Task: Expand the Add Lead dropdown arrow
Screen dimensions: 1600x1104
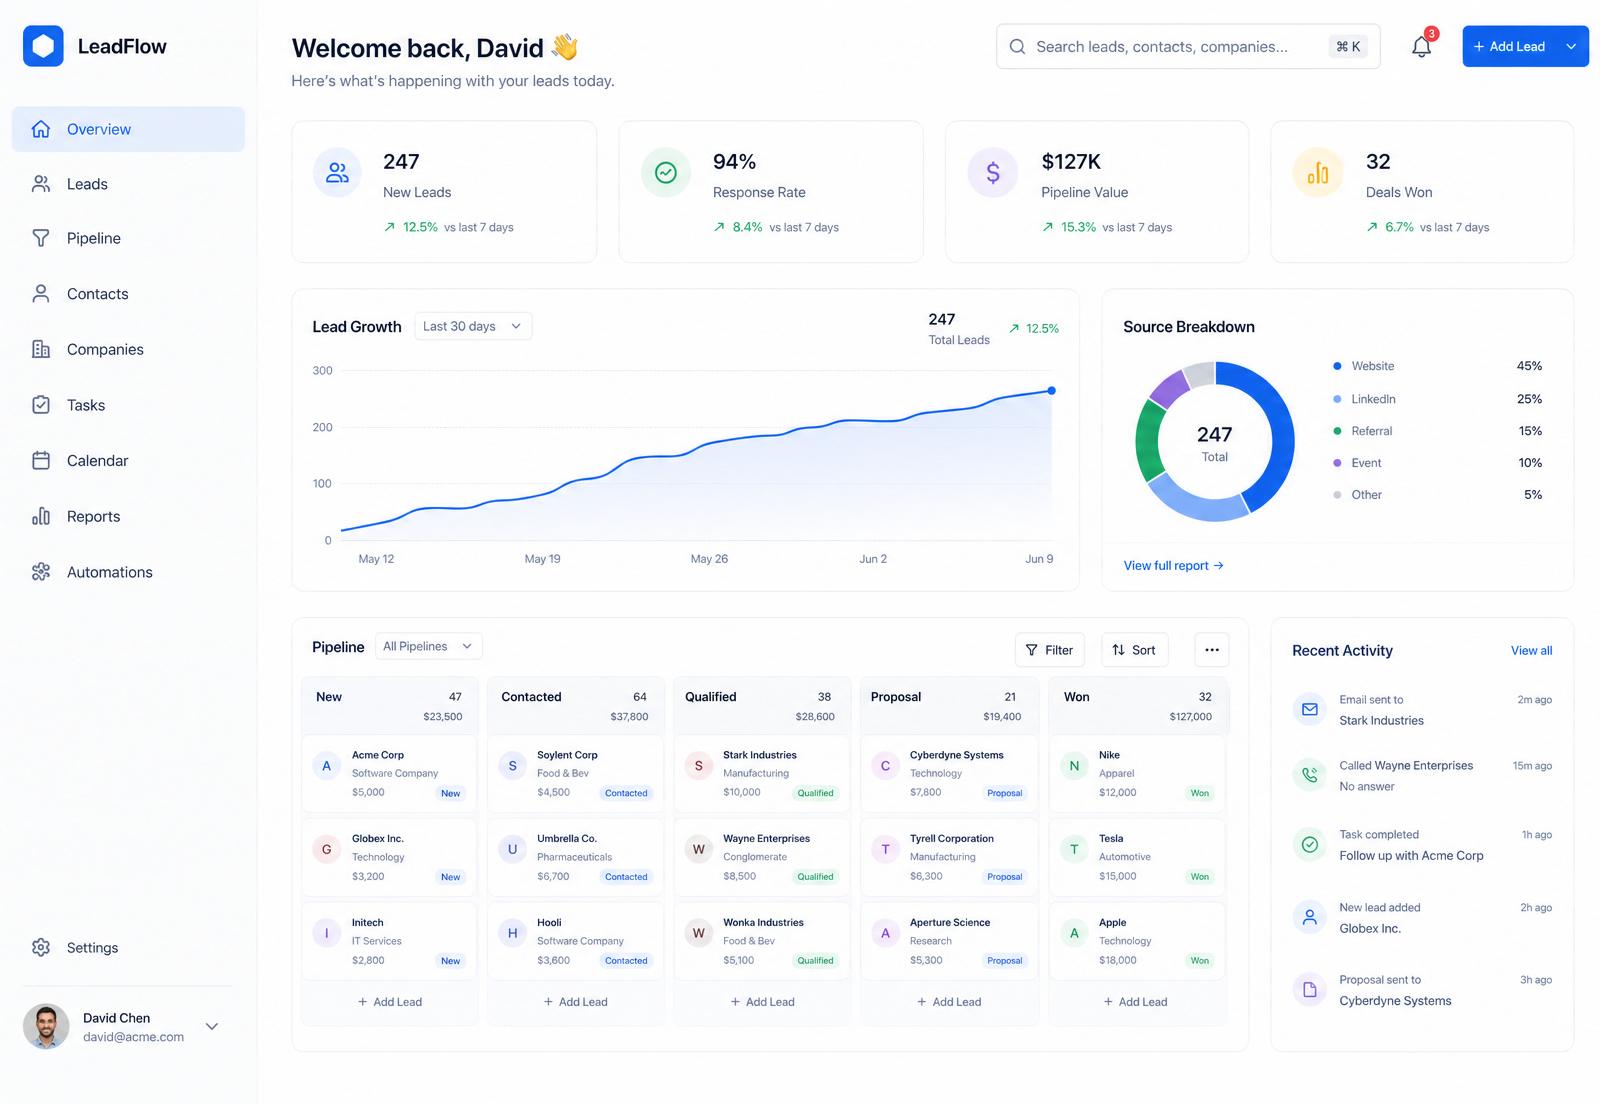Action: [x=1571, y=47]
